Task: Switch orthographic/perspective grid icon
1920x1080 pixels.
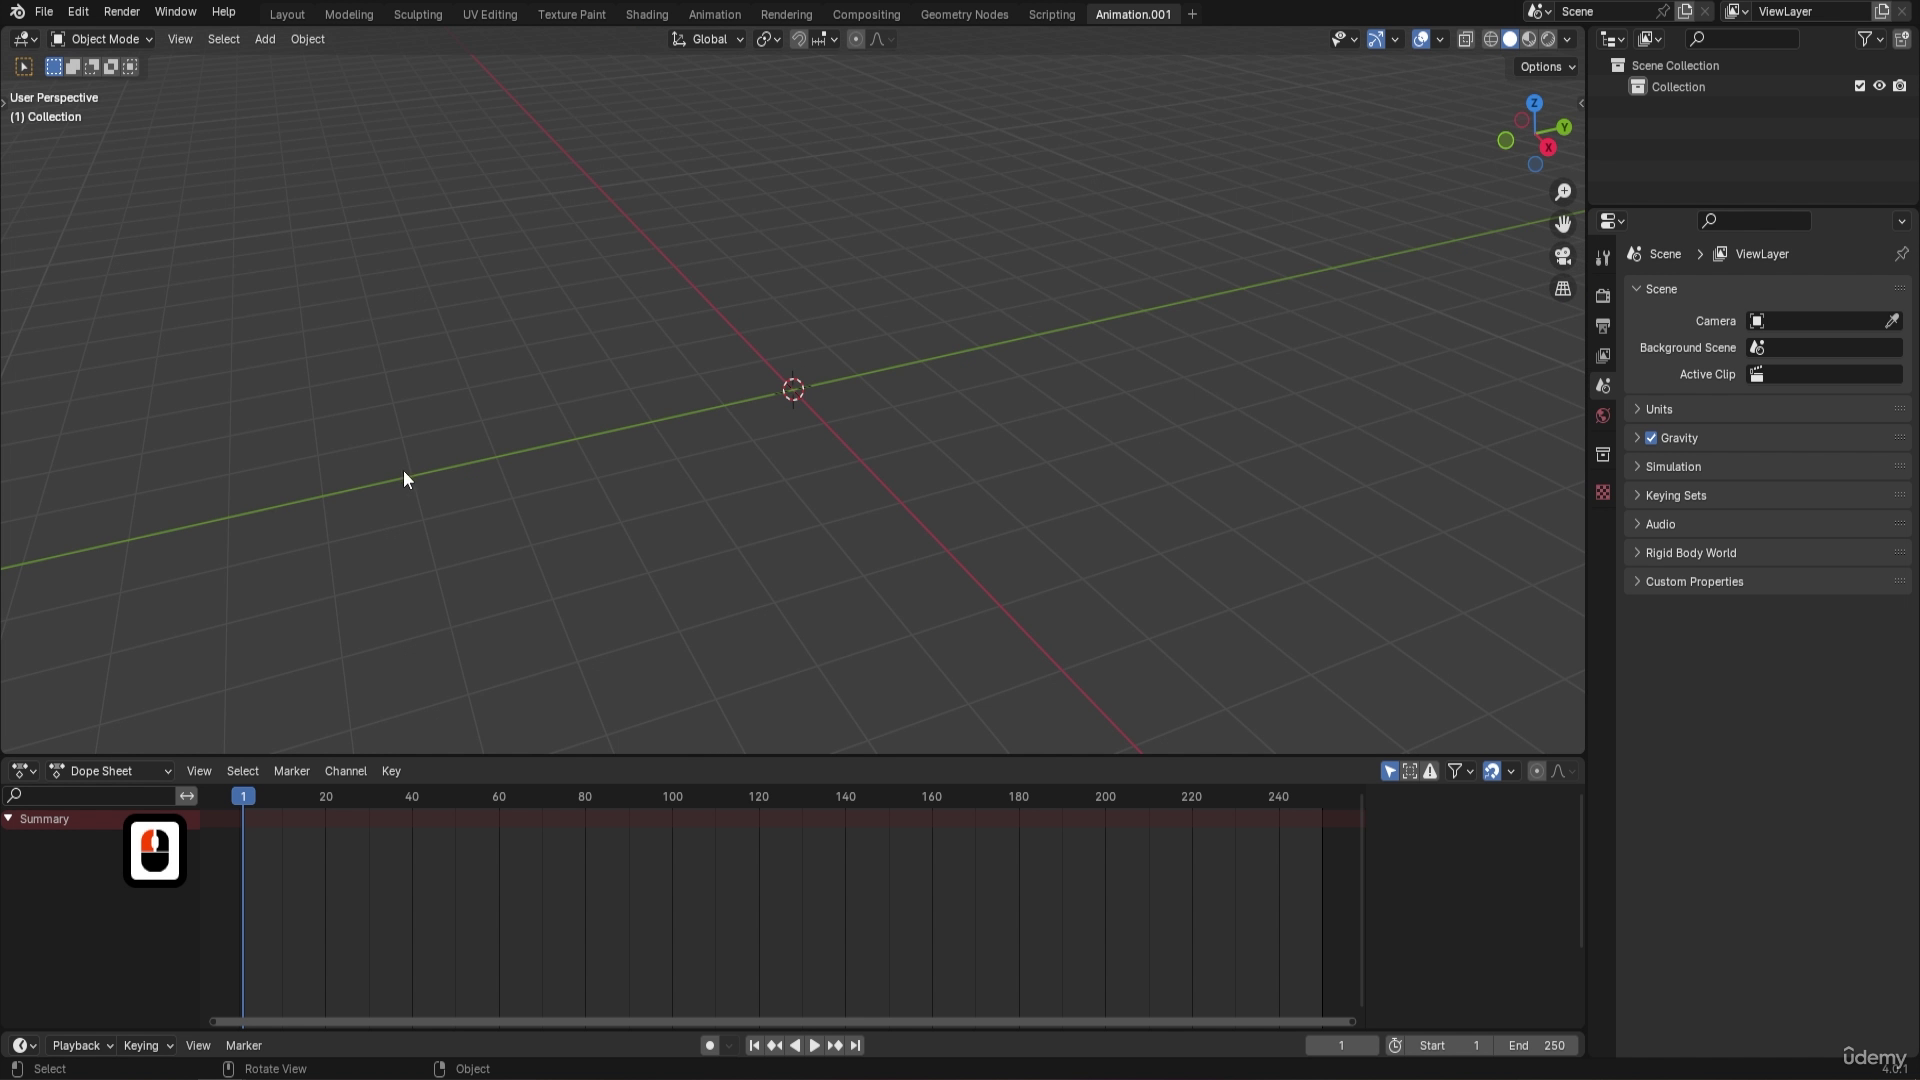Action: 1563,289
